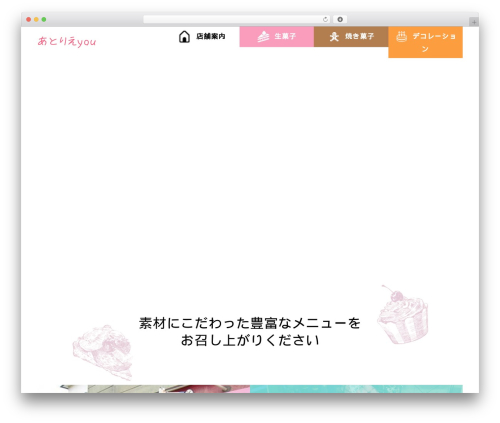Click the gingerbread man icon
This screenshot has width=500, height=423.
point(334,37)
